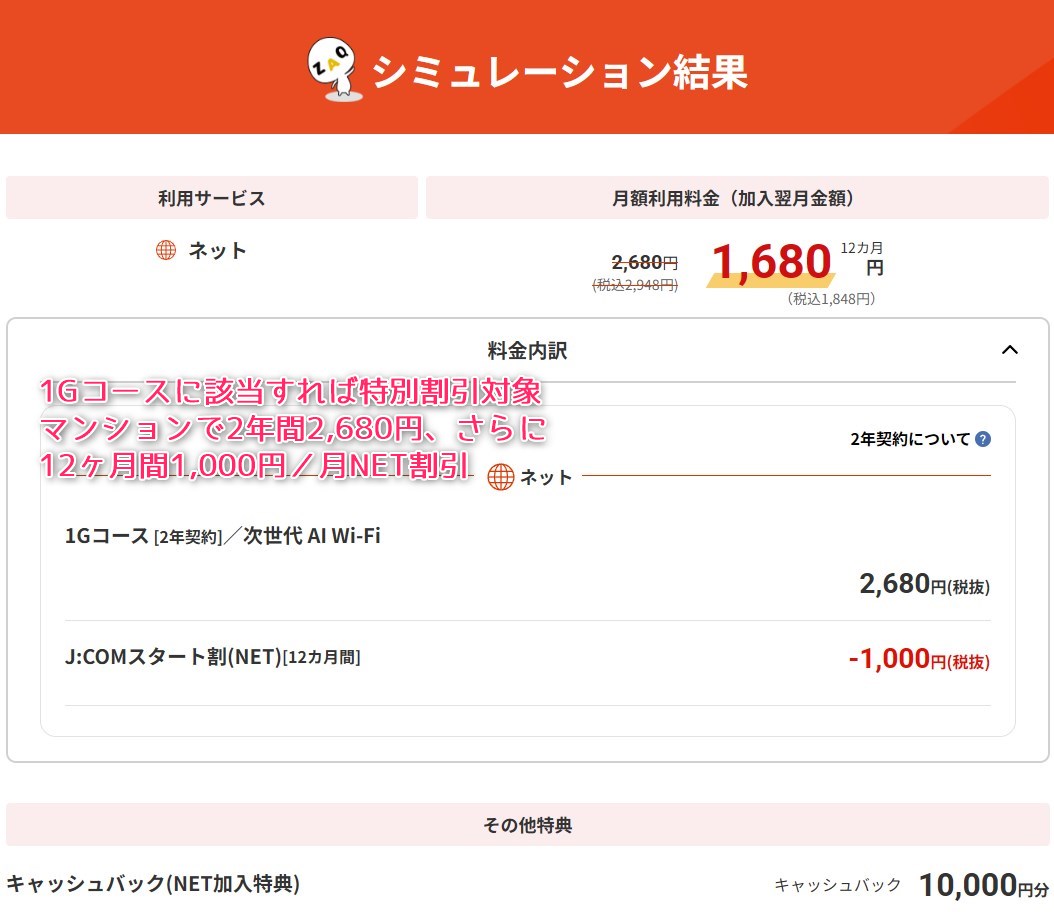Click the crossed-out 2,680円 original price
This screenshot has height=912, width=1054.
(x=644, y=263)
